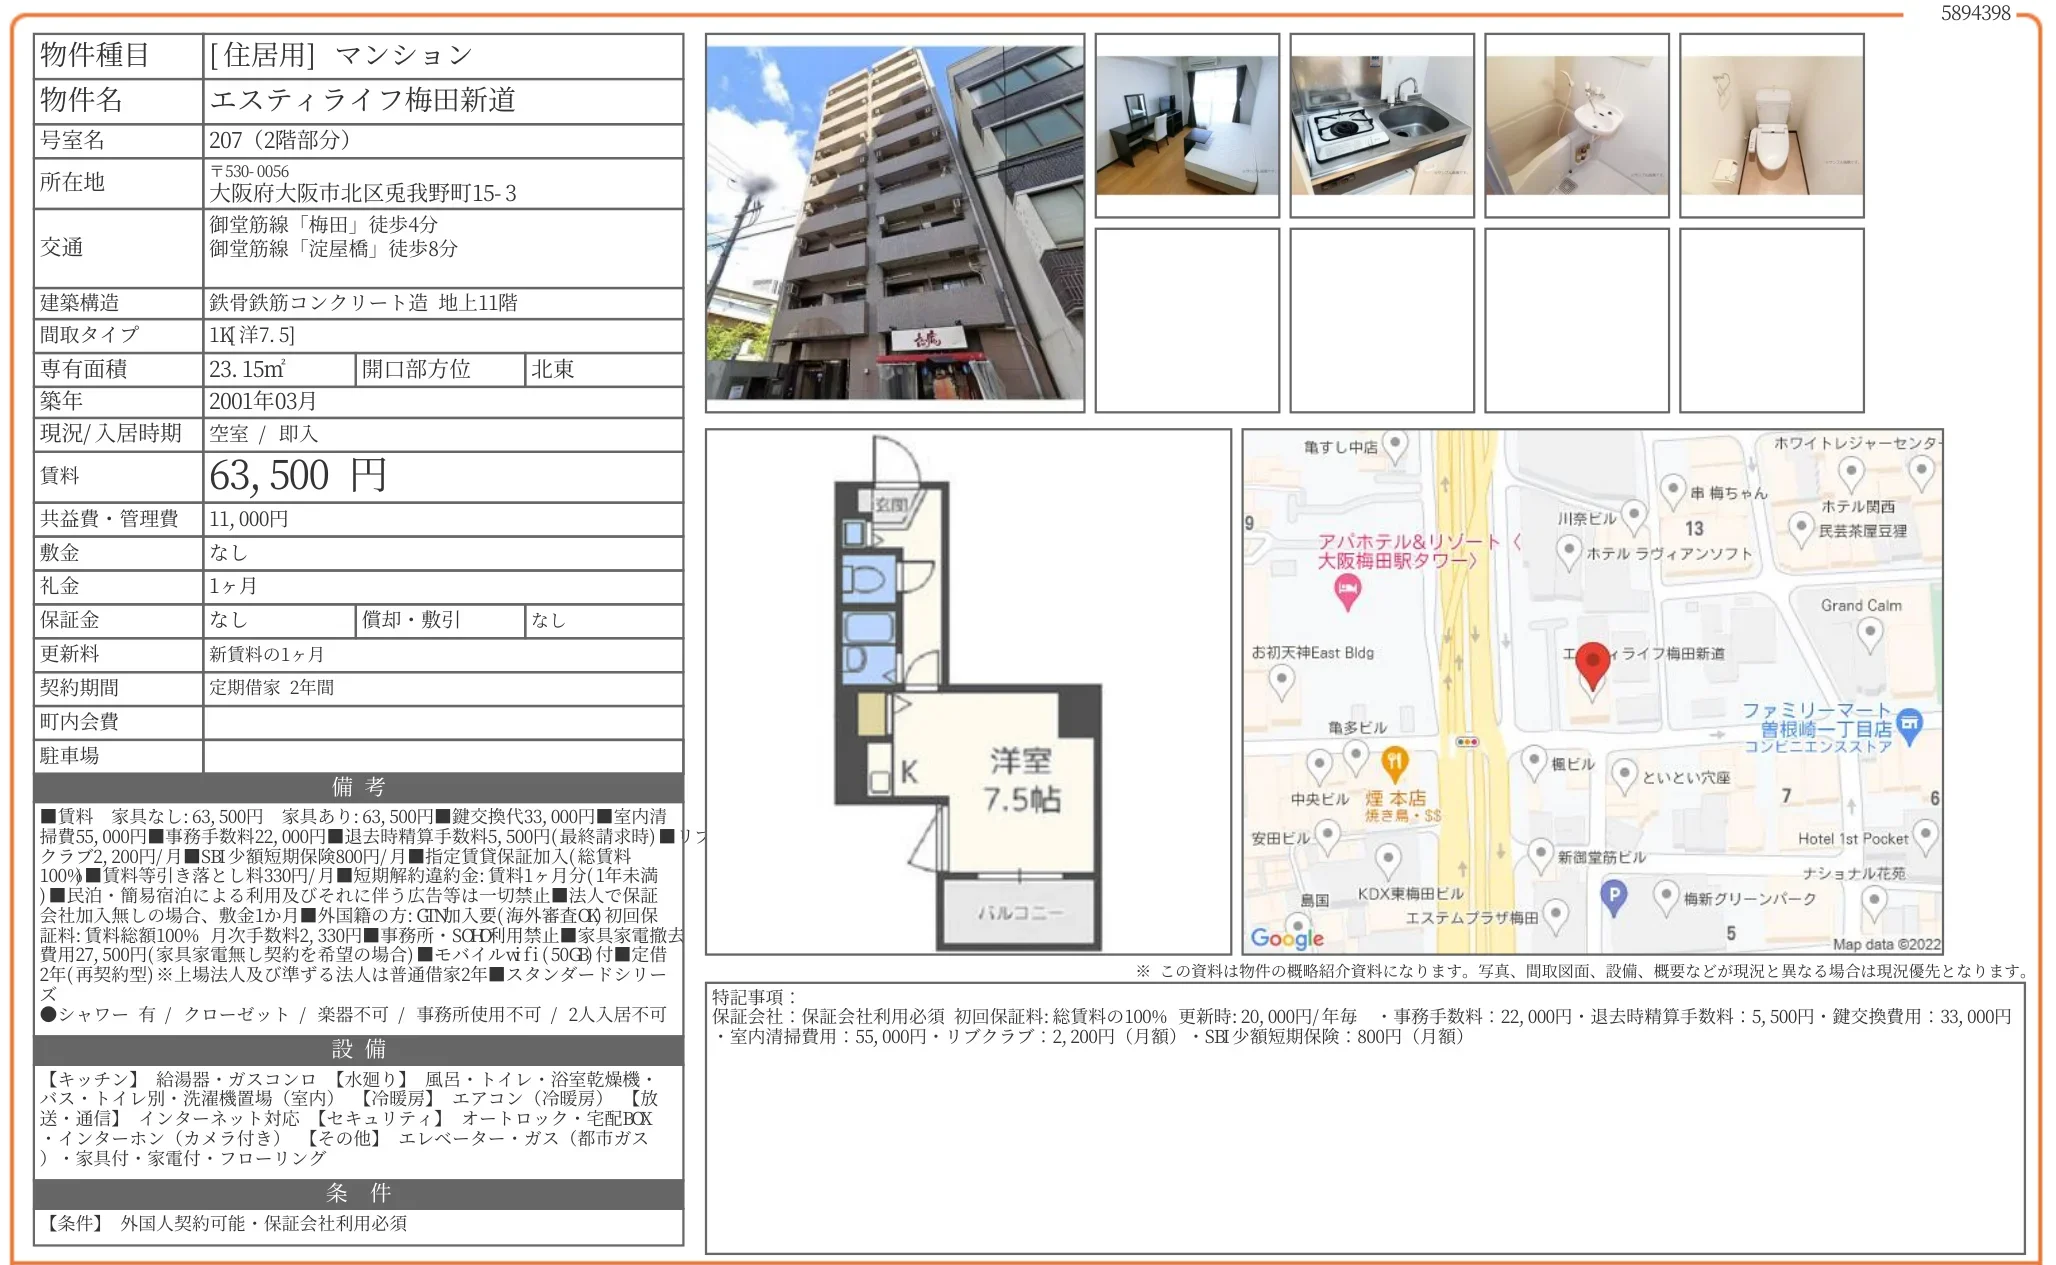Click the 条件 section header
Image resolution: width=2056 pixels, height=1265 pixels.
(358, 1193)
